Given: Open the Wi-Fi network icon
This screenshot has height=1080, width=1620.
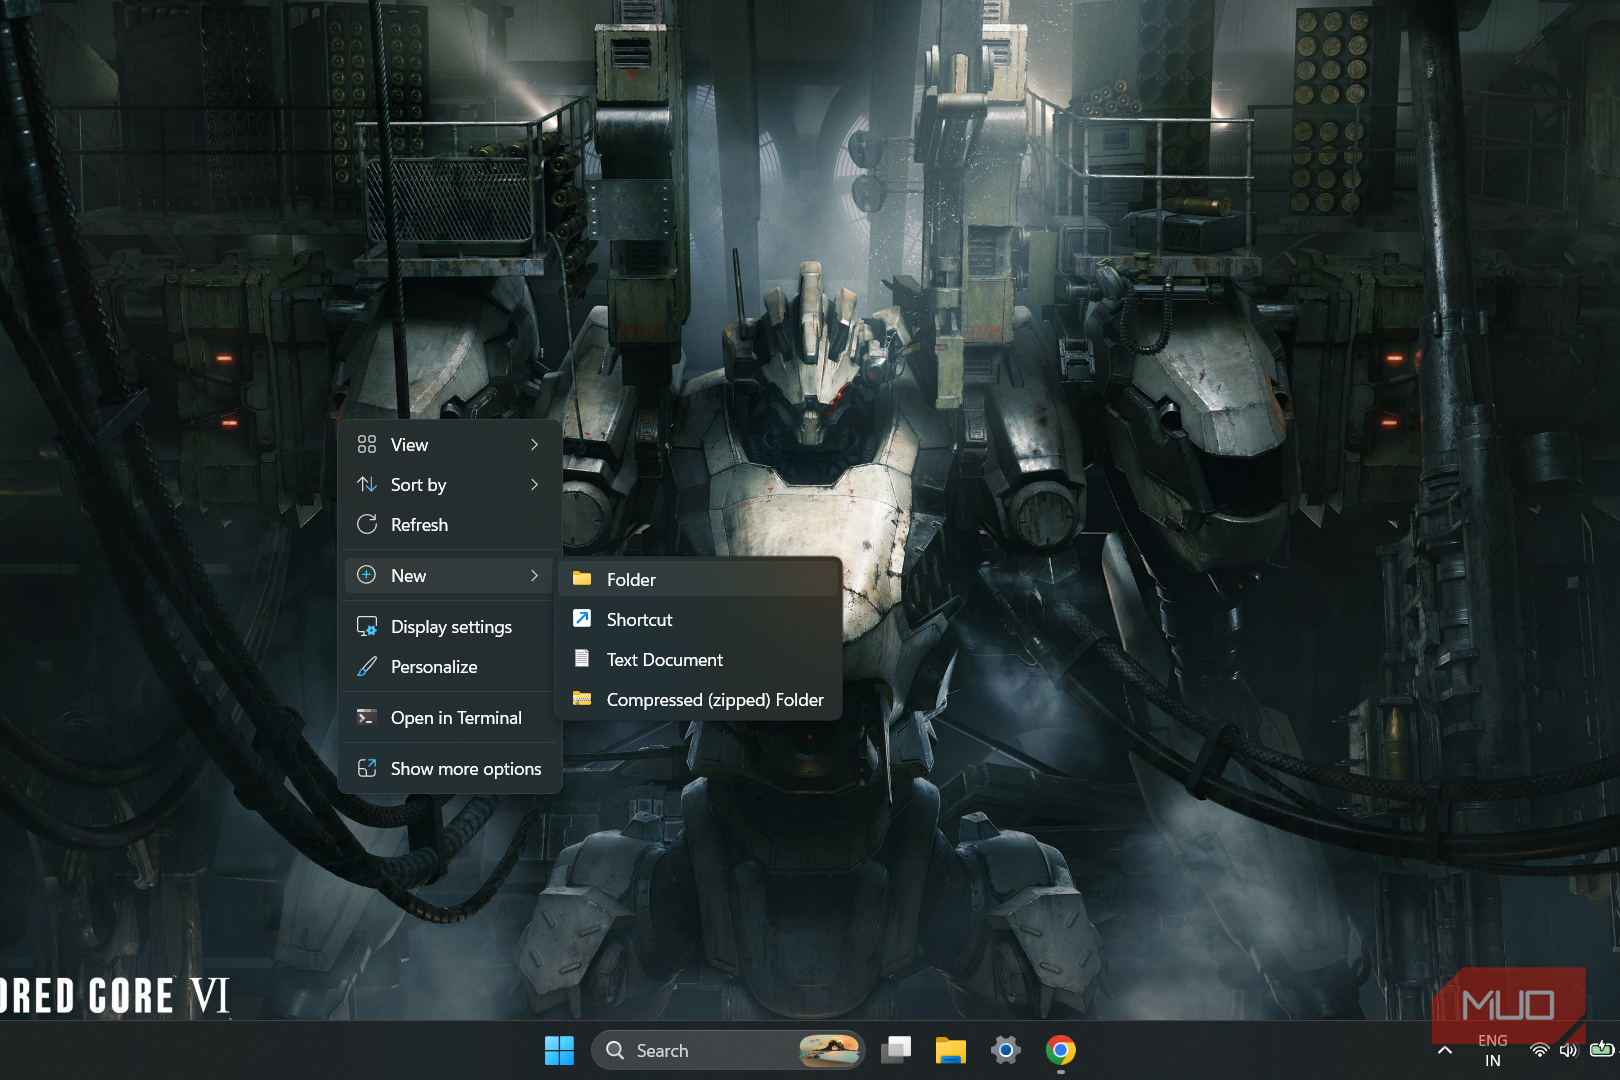Looking at the screenshot, I should coord(1540,1051).
